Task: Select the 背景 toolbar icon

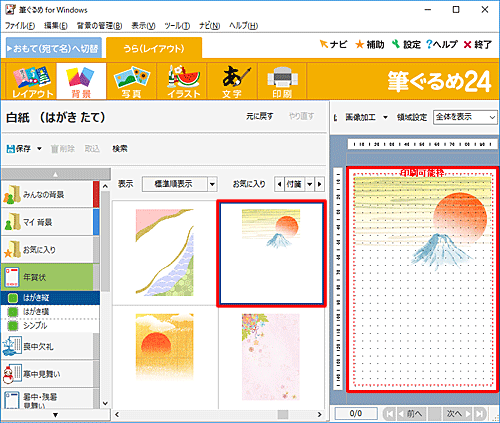Action: coord(81,81)
